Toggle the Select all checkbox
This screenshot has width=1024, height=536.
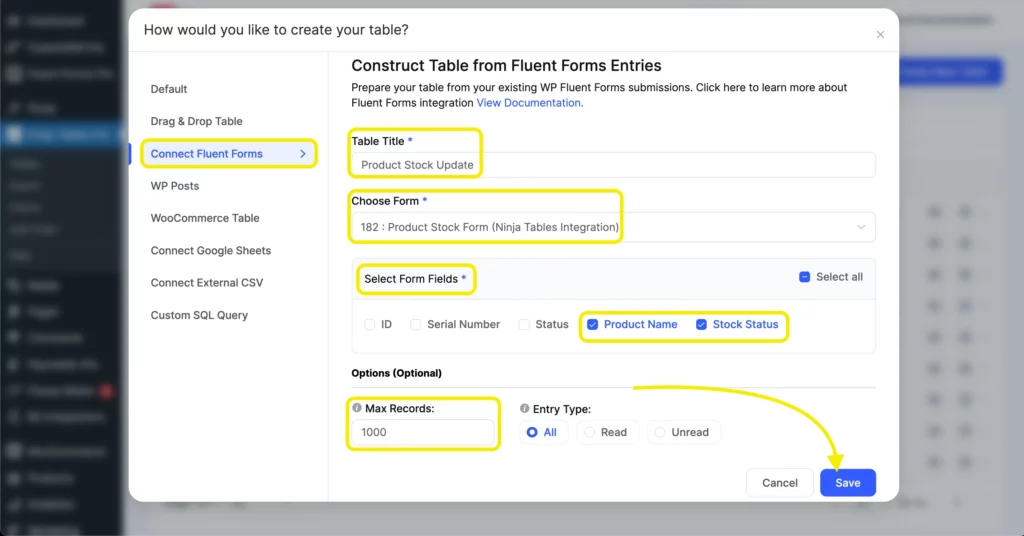pyautogui.click(x=805, y=277)
